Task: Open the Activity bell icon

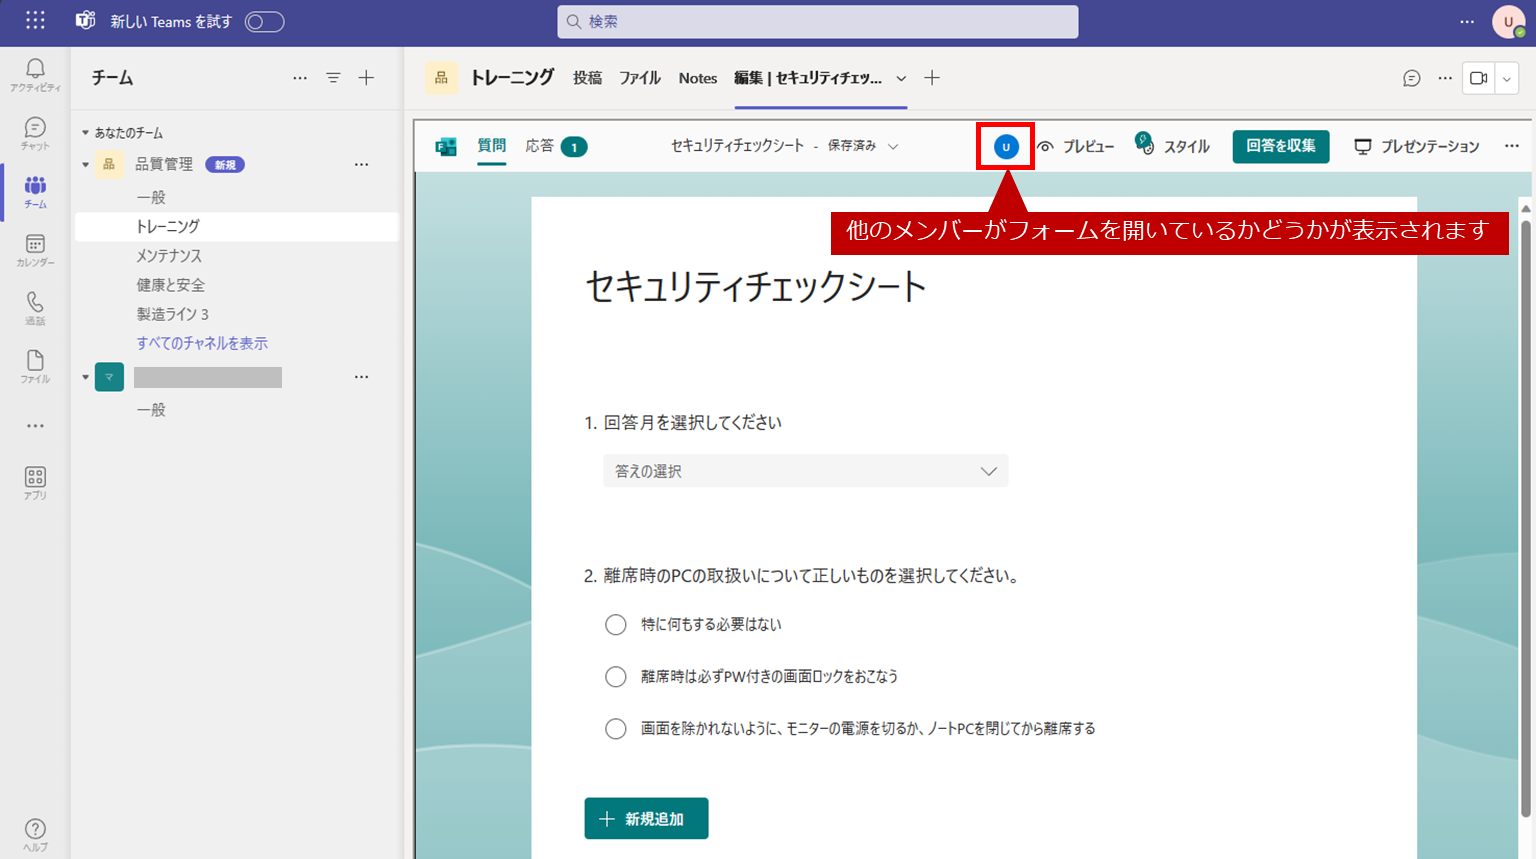Action: click(x=35, y=74)
